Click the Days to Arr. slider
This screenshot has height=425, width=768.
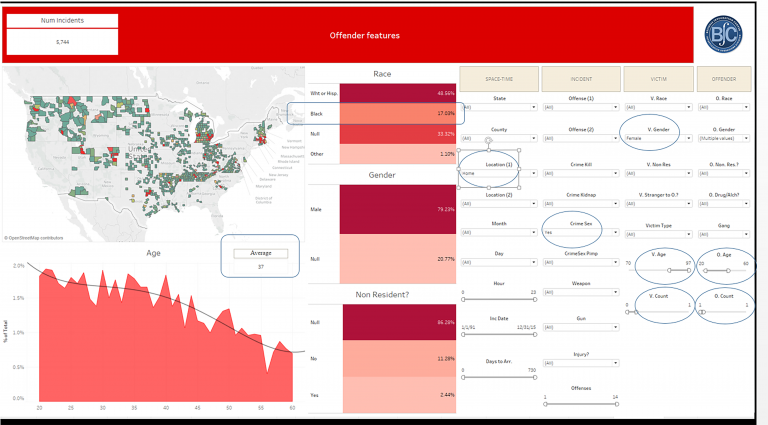(x=499, y=377)
